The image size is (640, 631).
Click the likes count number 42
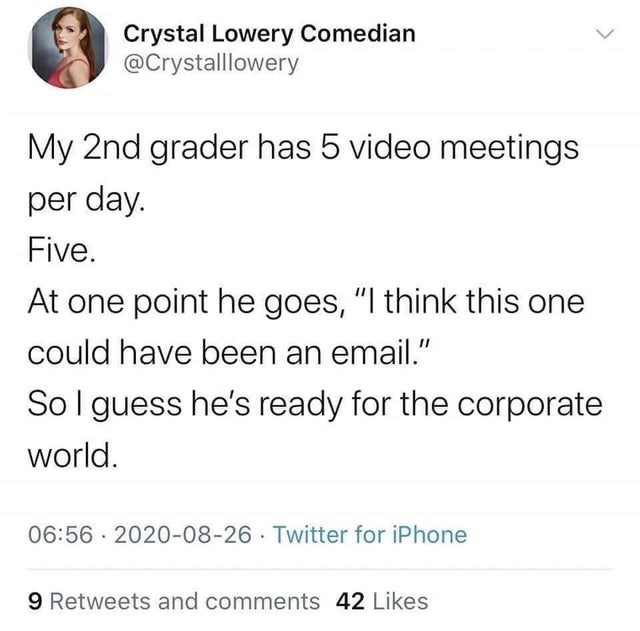click(x=350, y=601)
